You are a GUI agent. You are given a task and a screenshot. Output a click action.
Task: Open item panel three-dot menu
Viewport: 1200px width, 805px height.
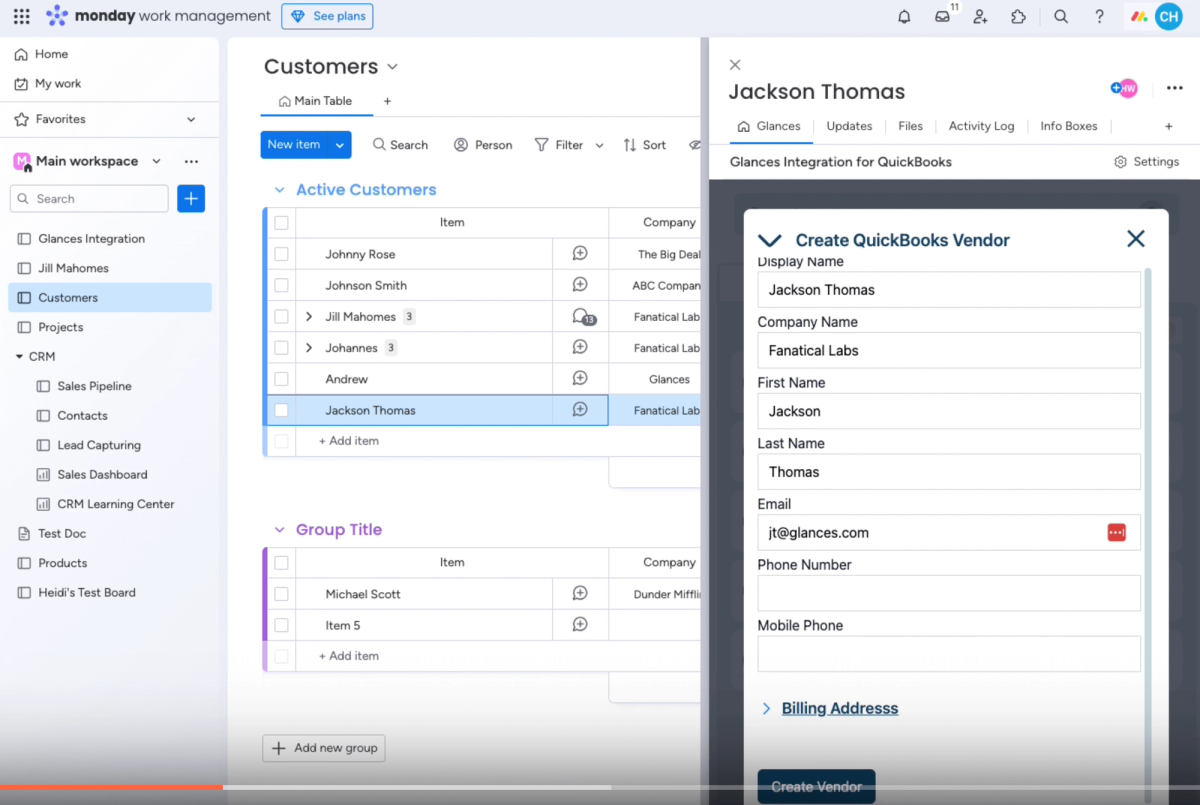(1175, 89)
